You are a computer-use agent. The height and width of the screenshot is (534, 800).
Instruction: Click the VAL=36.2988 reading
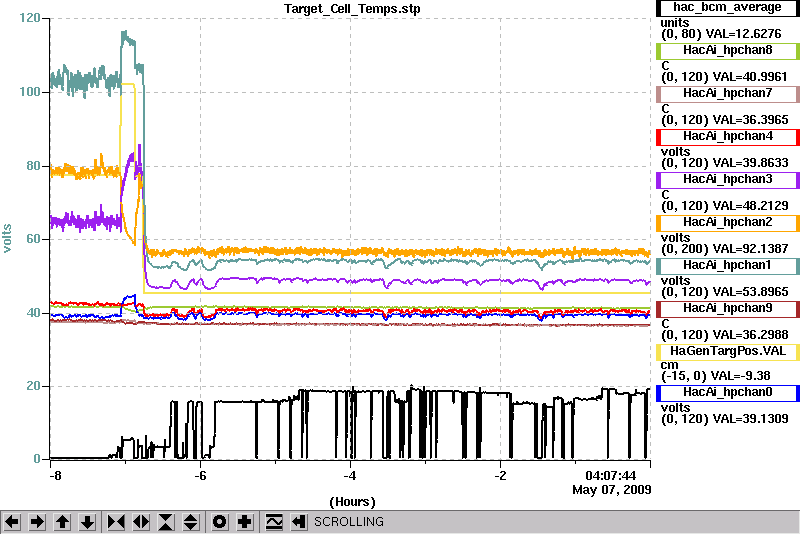tap(751, 335)
